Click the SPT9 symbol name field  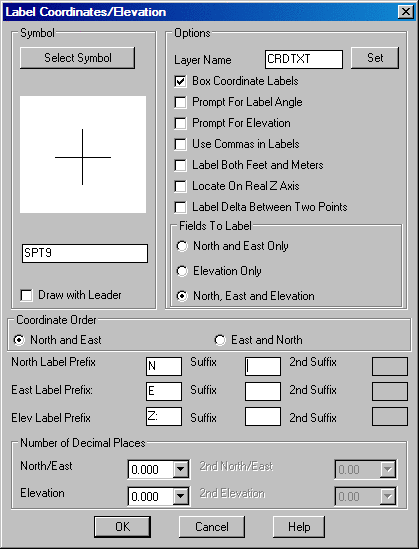click(85, 253)
